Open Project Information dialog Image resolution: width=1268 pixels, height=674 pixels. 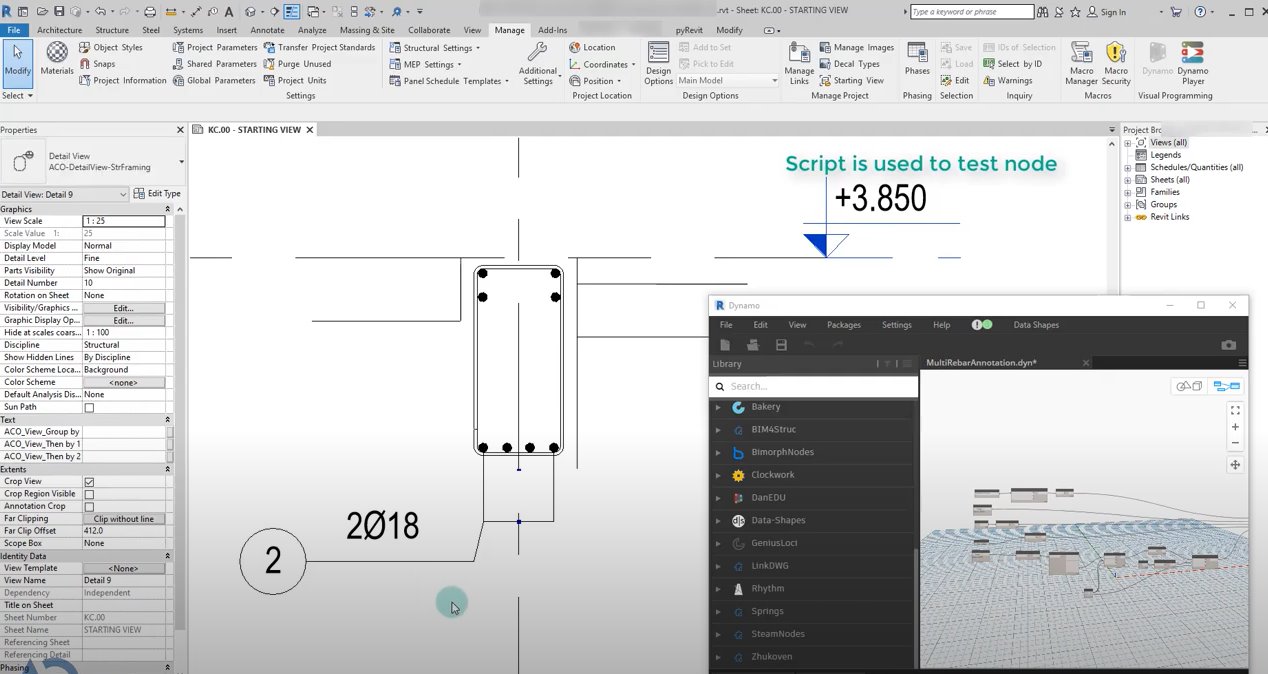(121, 80)
